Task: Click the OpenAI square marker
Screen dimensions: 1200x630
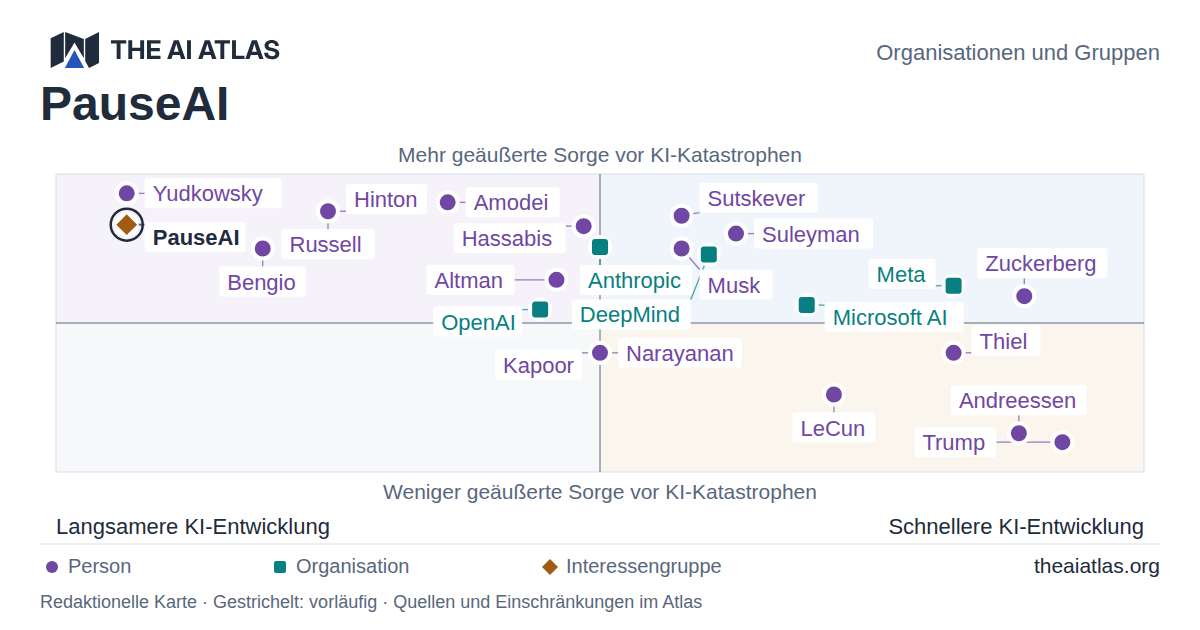Action: tap(540, 309)
